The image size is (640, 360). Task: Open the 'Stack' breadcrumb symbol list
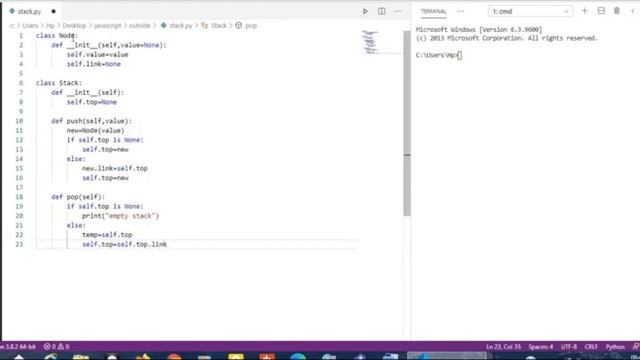(x=219, y=25)
